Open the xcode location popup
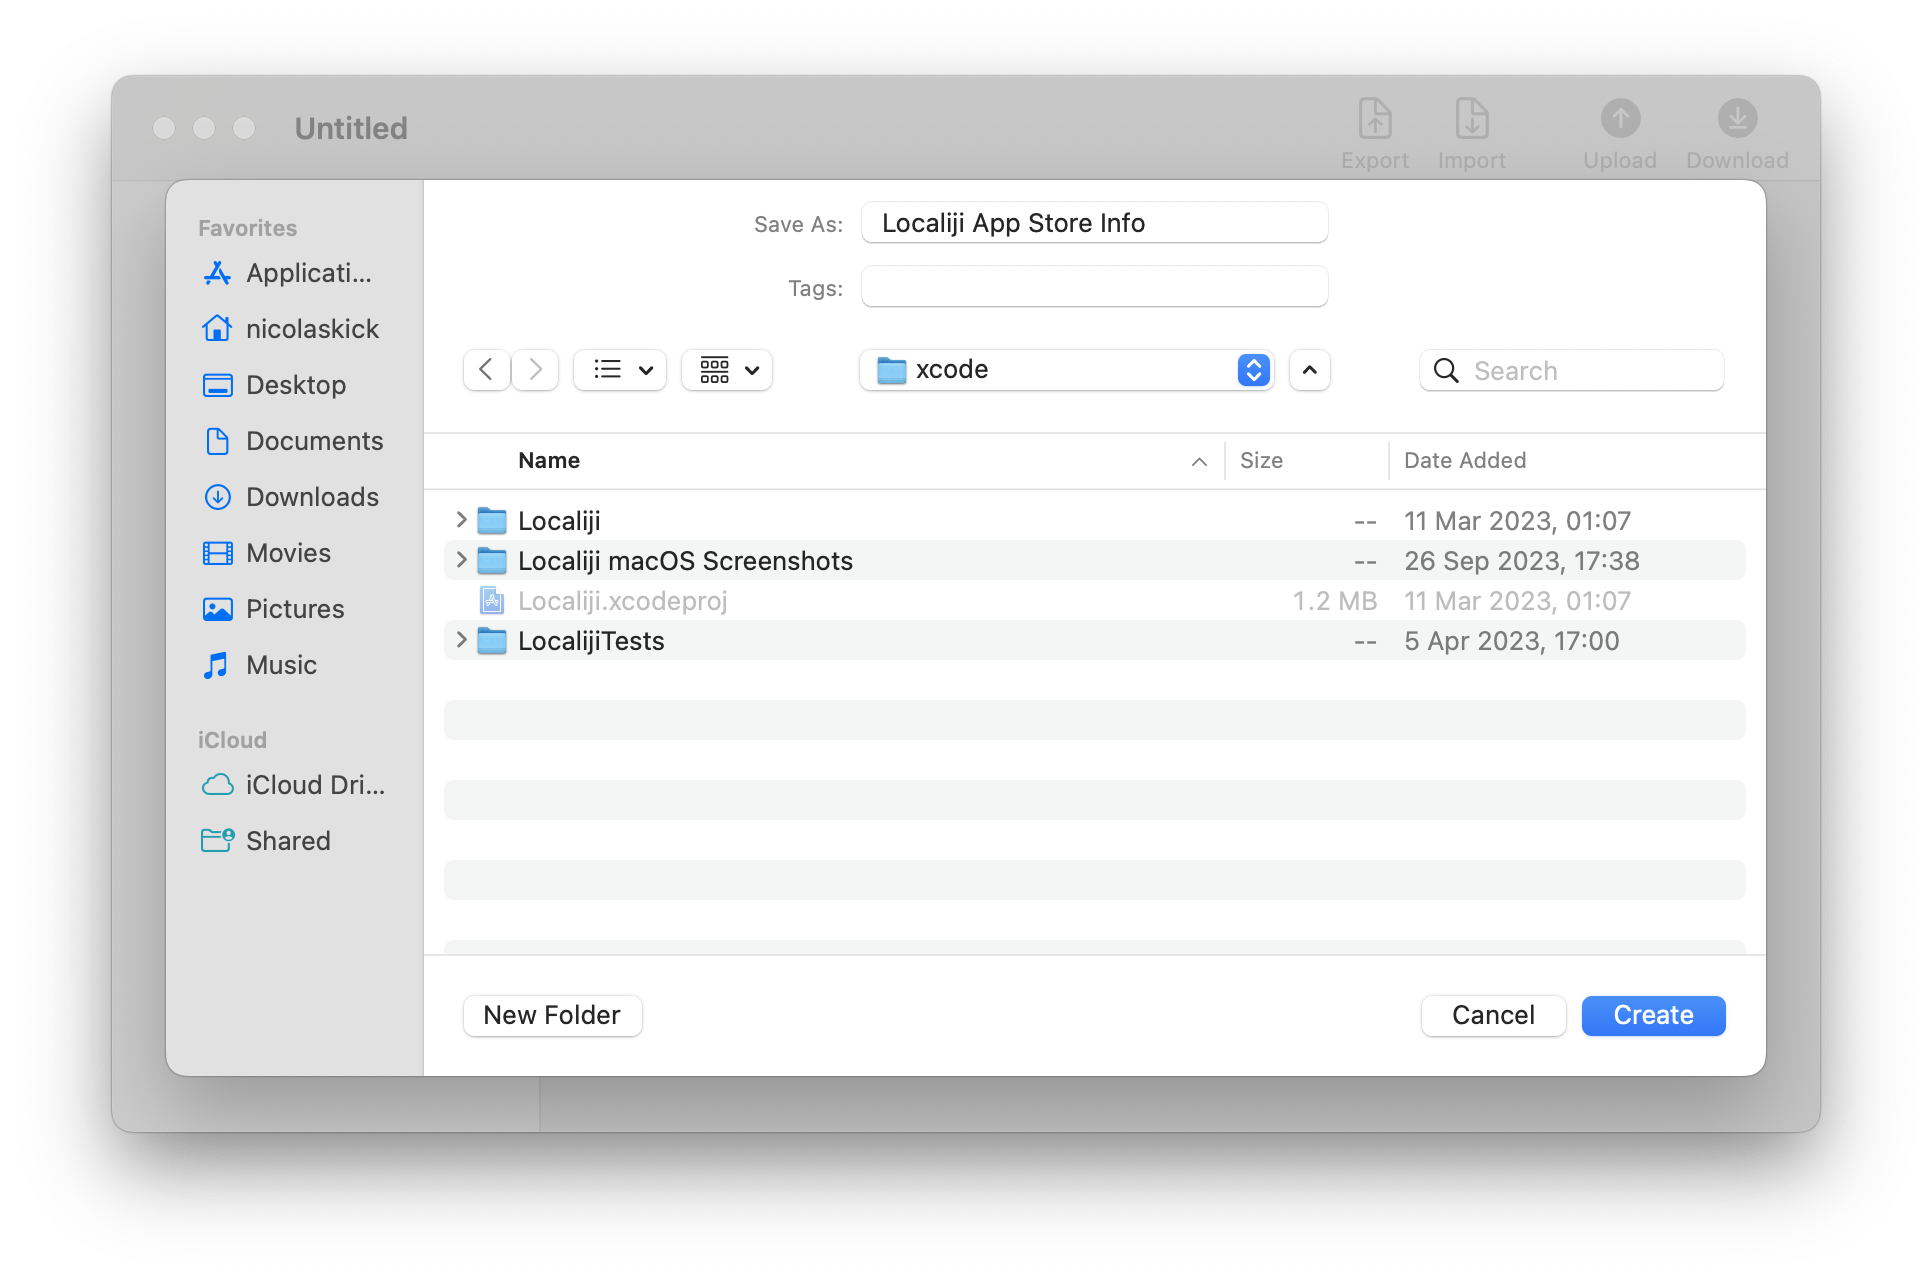Viewport: 1932px width, 1280px height. point(1066,370)
